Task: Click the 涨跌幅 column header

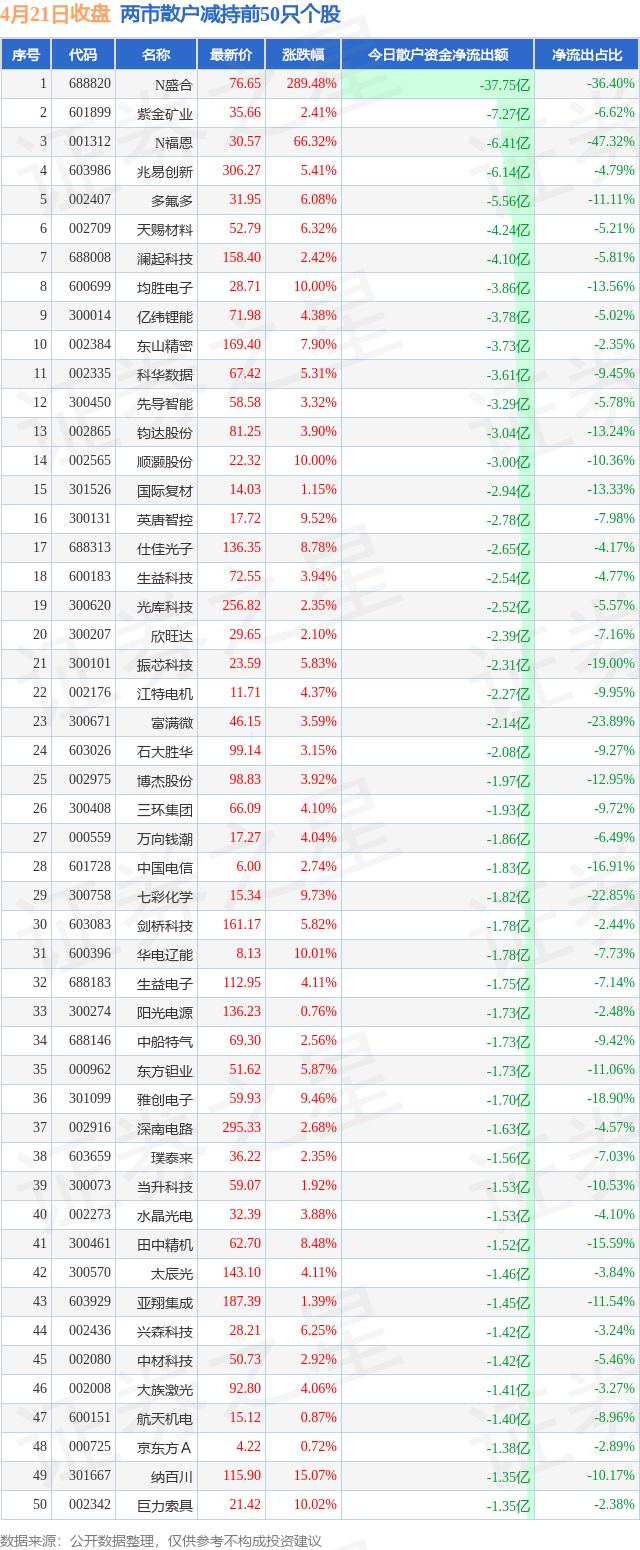Action: [x=303, y=55]
